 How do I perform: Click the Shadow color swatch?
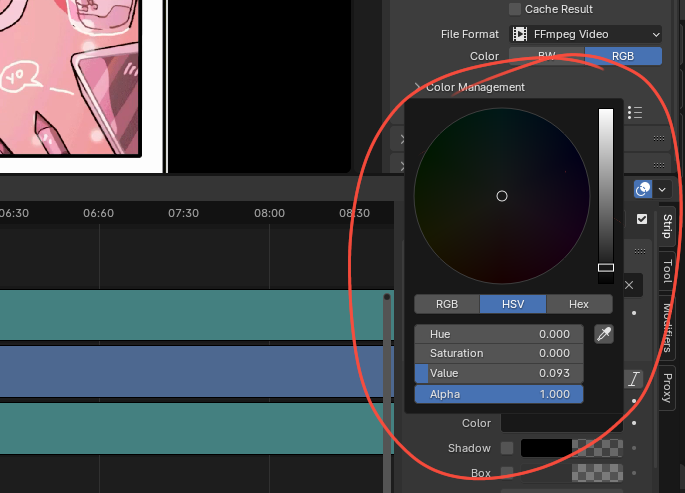click(571, 448)
